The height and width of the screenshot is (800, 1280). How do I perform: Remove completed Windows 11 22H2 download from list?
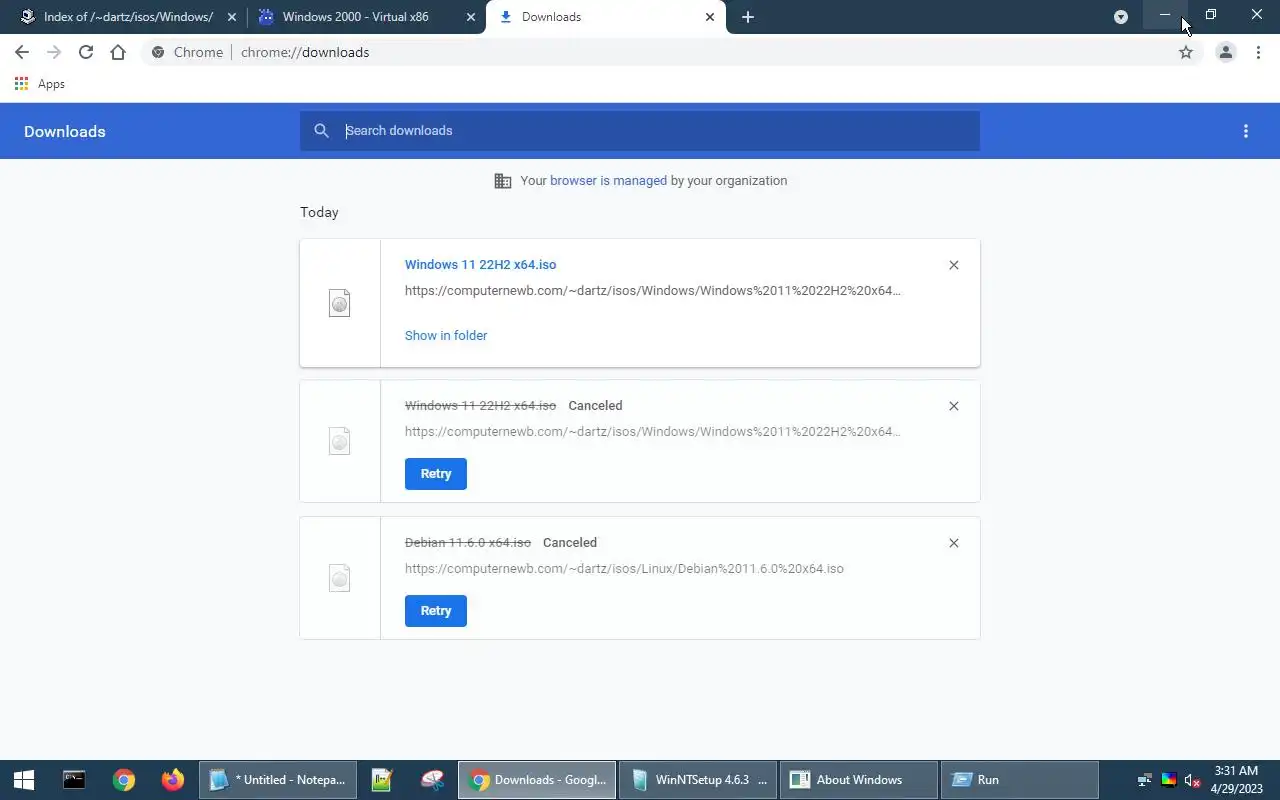pyautogui.click(x=953, y=265)
